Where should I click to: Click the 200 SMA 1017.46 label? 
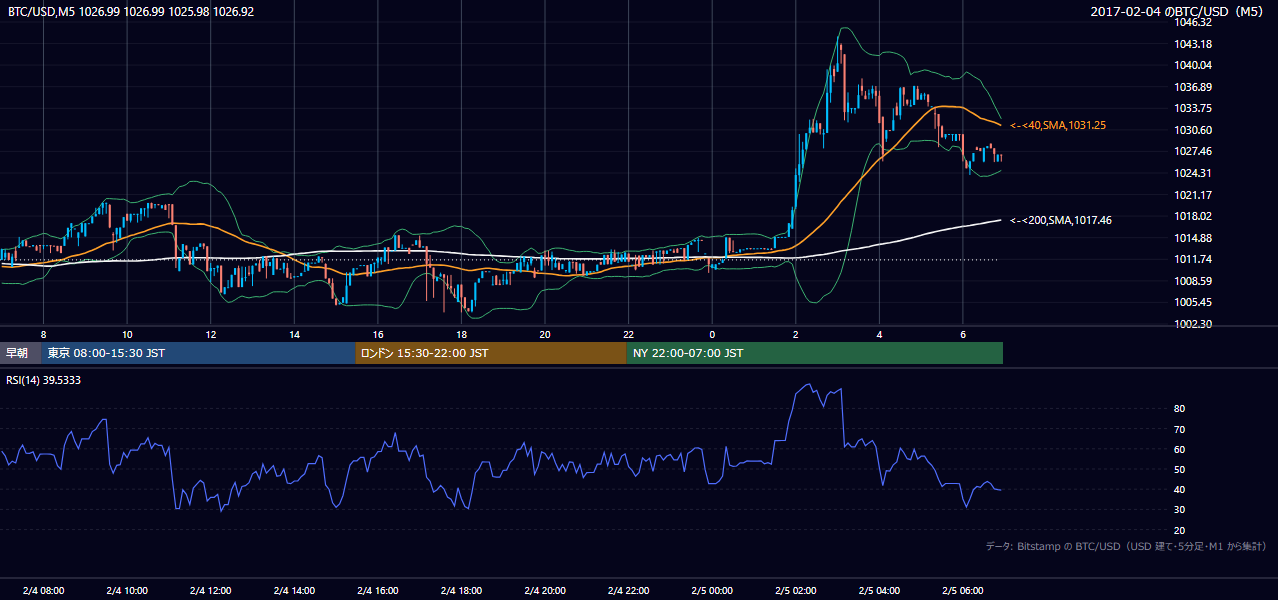coord(1060,220)
